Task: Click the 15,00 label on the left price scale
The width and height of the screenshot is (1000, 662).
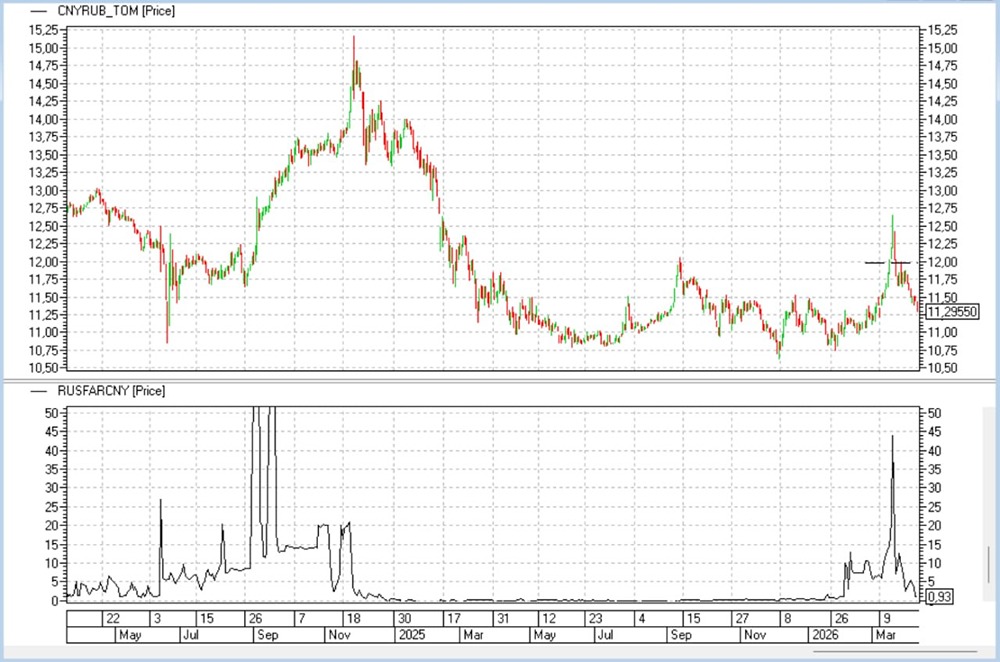Action: tap(43, 48)
